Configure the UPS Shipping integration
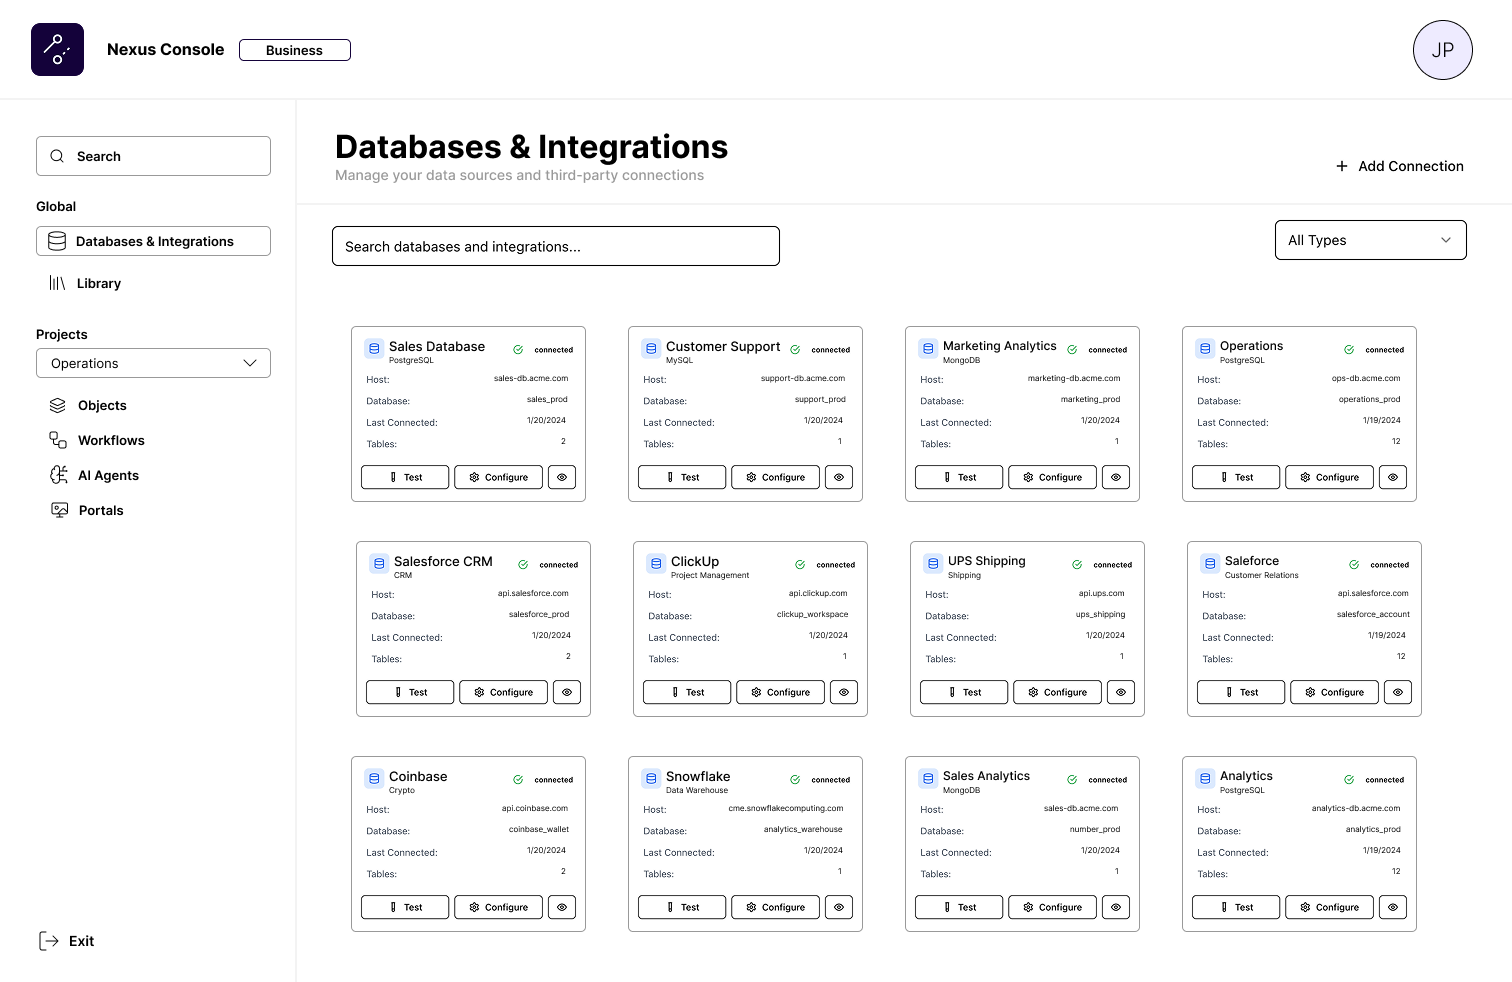Screen dimensions: 1512x982 click(x=1057, y=692)
